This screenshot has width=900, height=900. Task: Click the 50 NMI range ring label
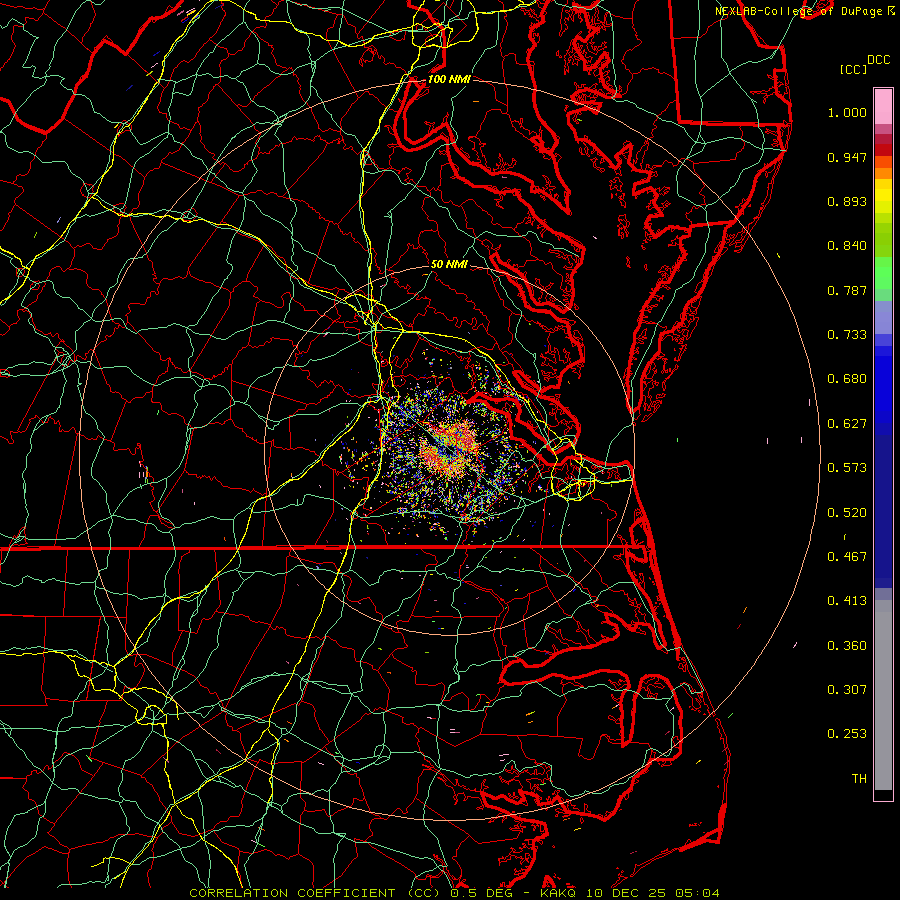(x=449, y=264)
